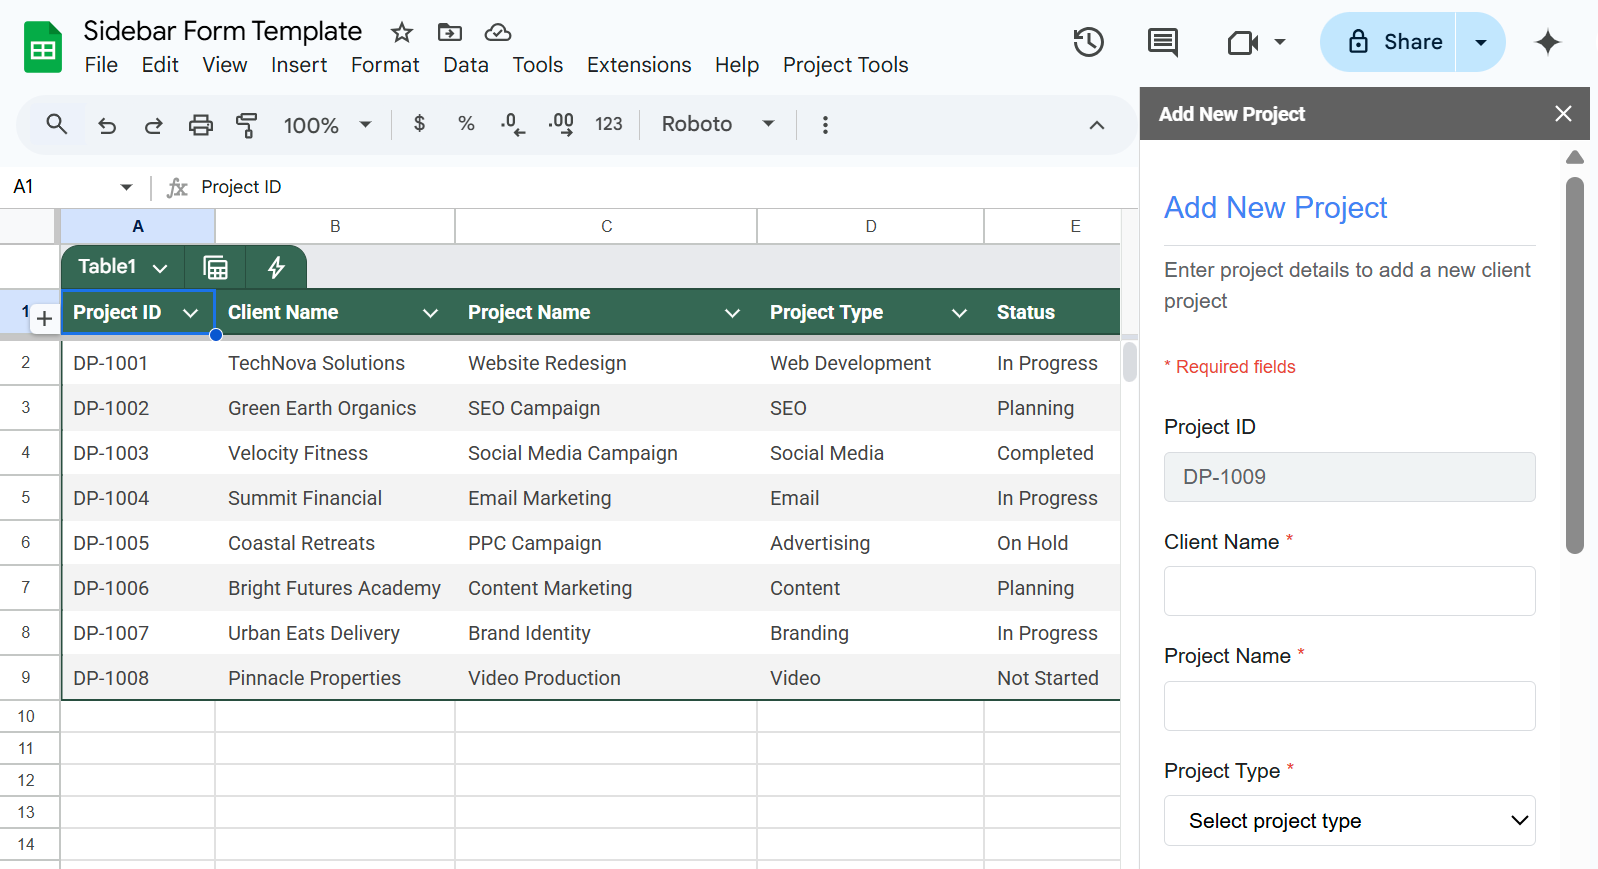Viewport: 1598px width, 869px height.
Task: Select the Video Production cell
Action: coord(606,678)
